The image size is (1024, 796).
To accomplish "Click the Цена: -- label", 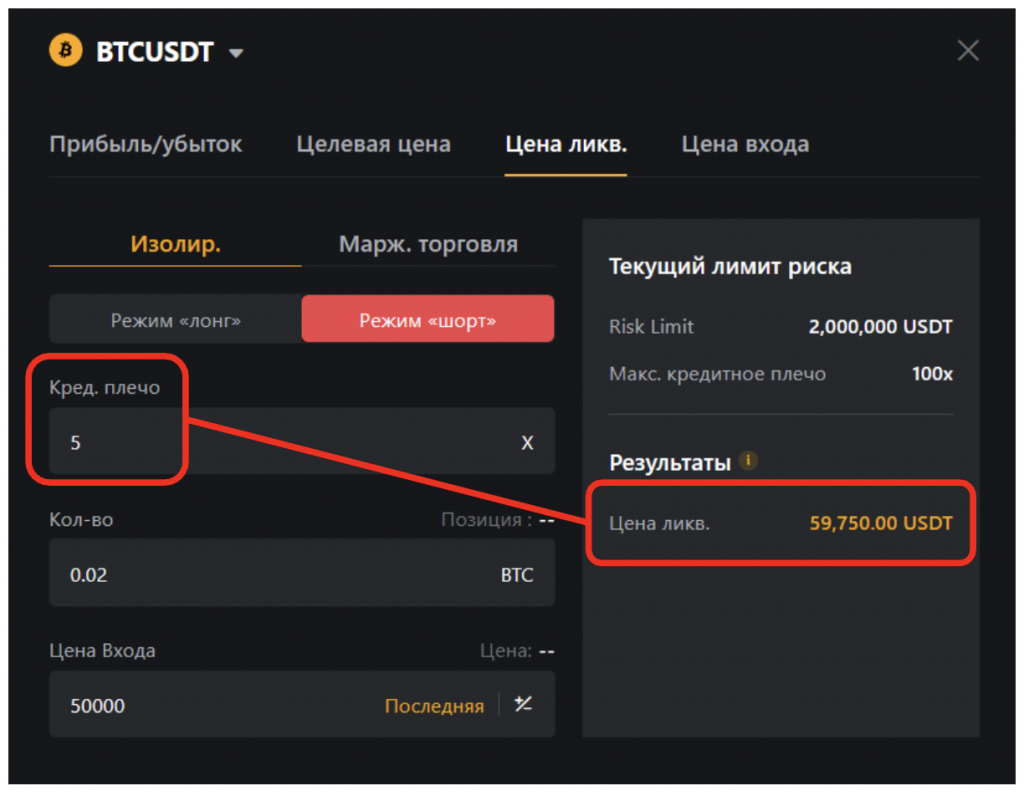I will pos(517,651).
